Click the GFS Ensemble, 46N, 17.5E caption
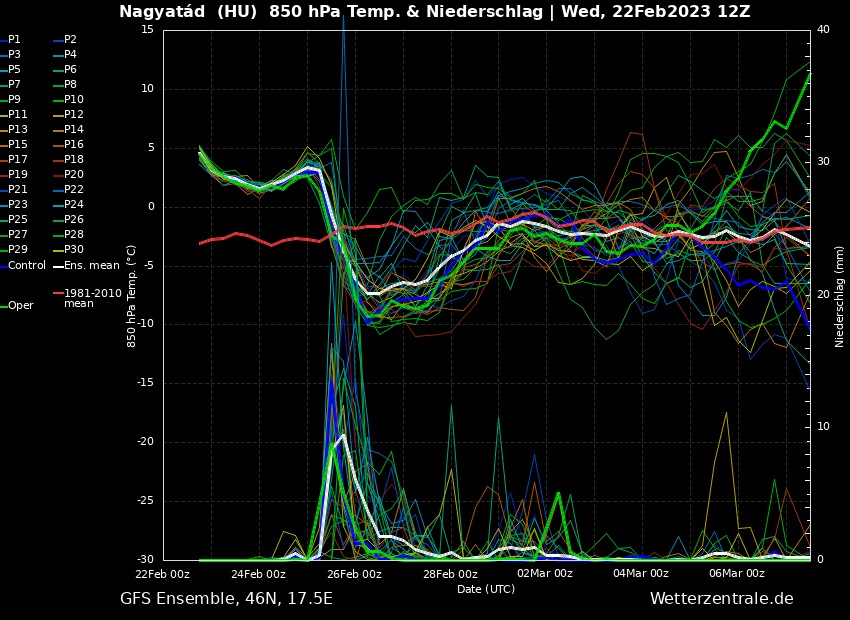The height and width of the screenshot is (620, 850). tap(226, 599)
